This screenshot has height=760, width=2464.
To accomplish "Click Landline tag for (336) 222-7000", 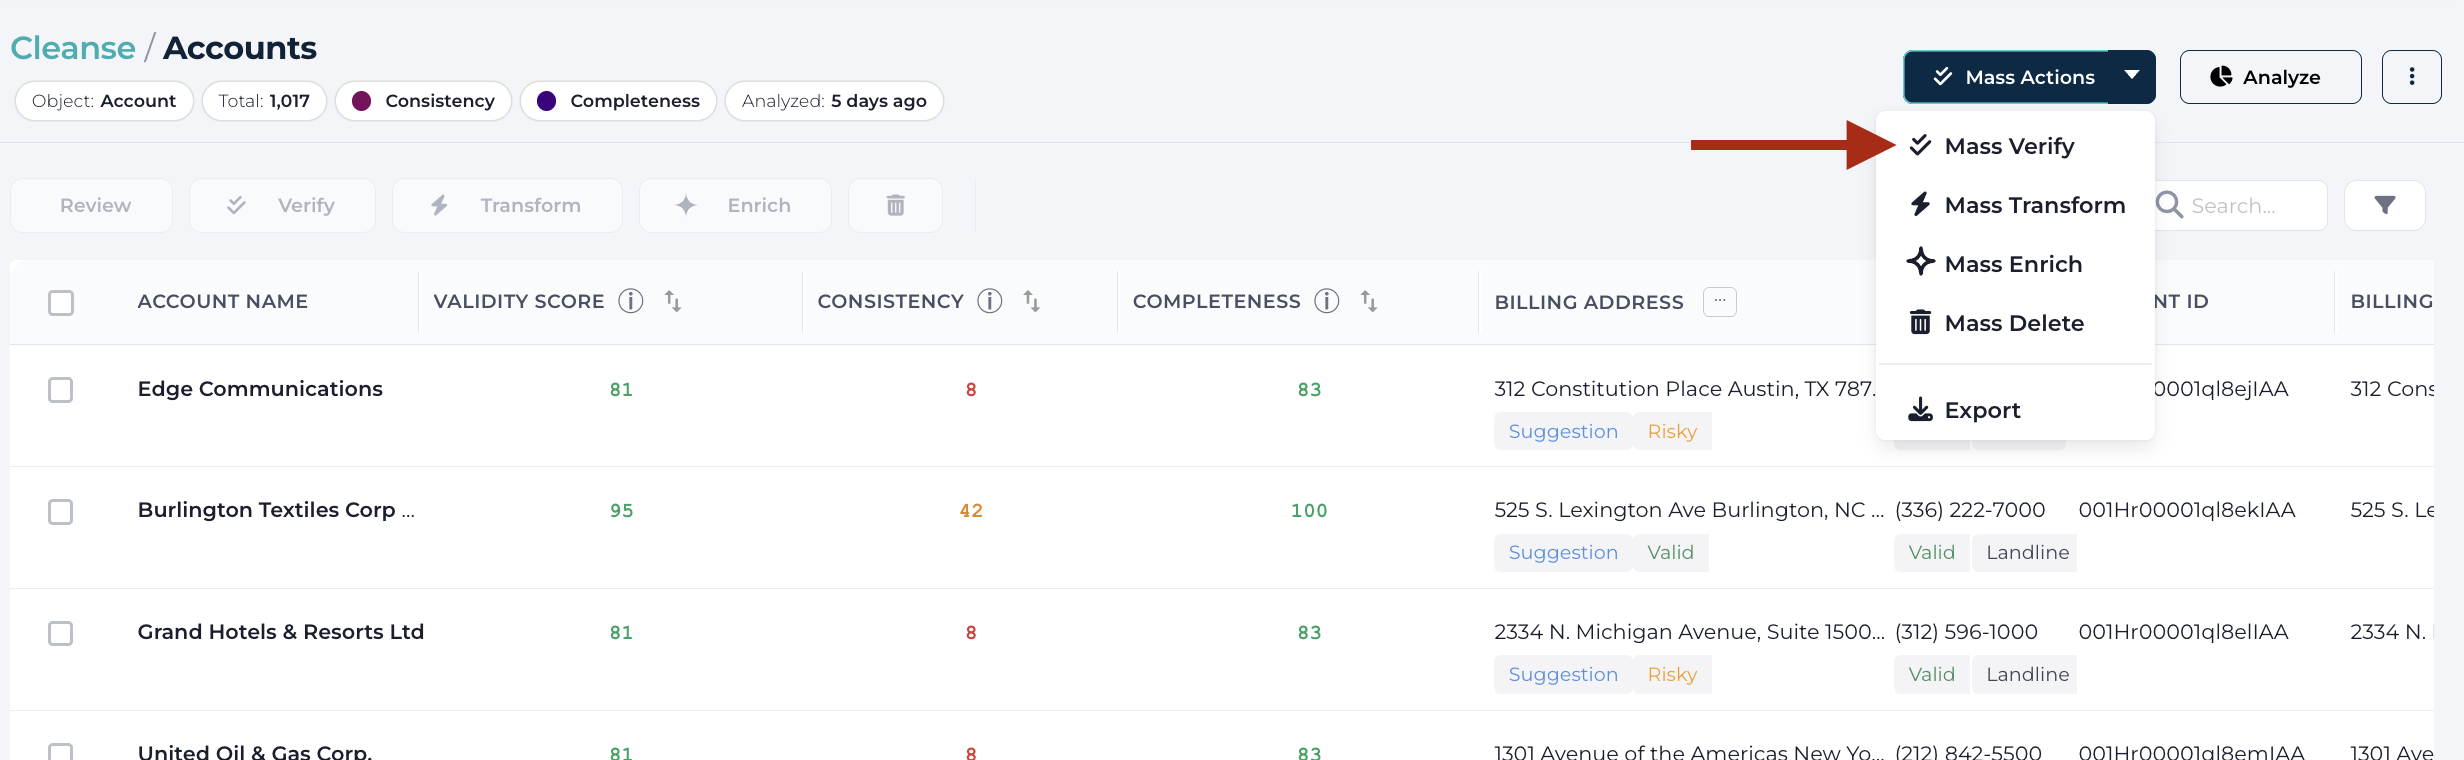I will pos(2026,553).
